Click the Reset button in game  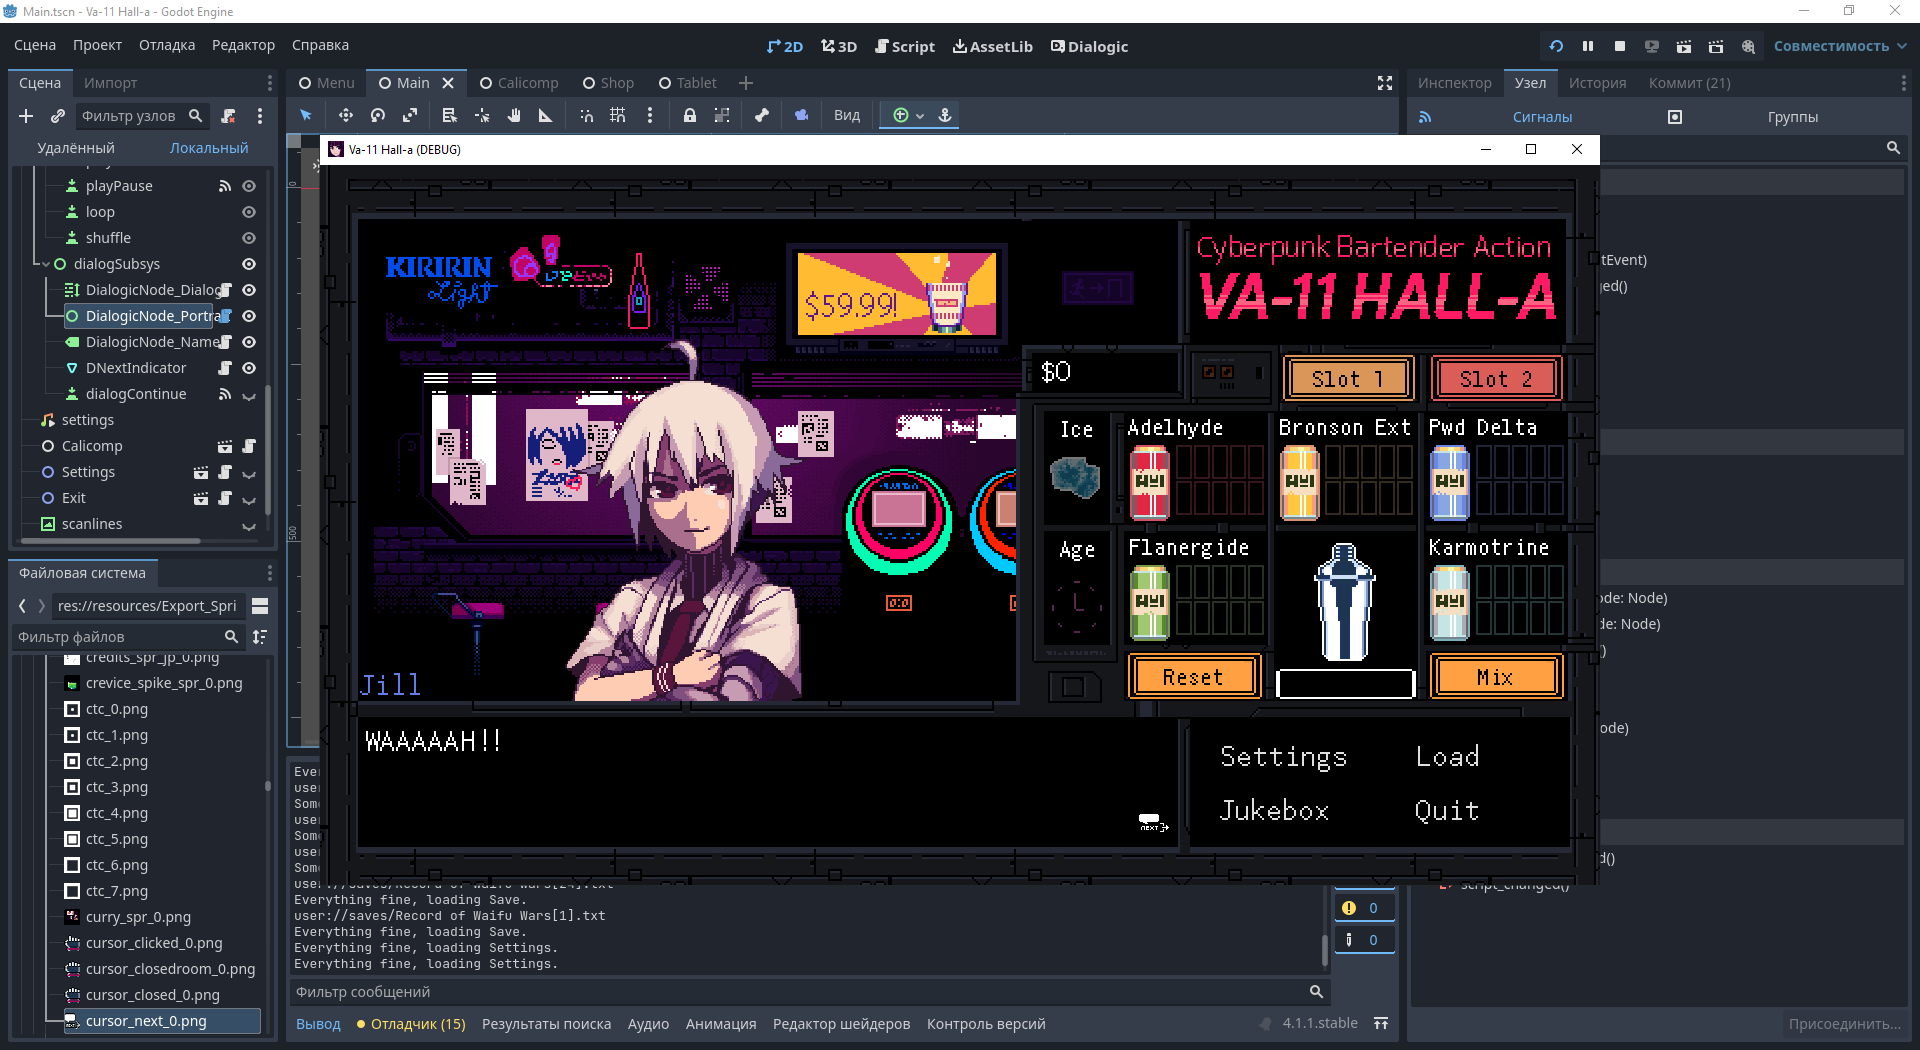[1193, 677]
